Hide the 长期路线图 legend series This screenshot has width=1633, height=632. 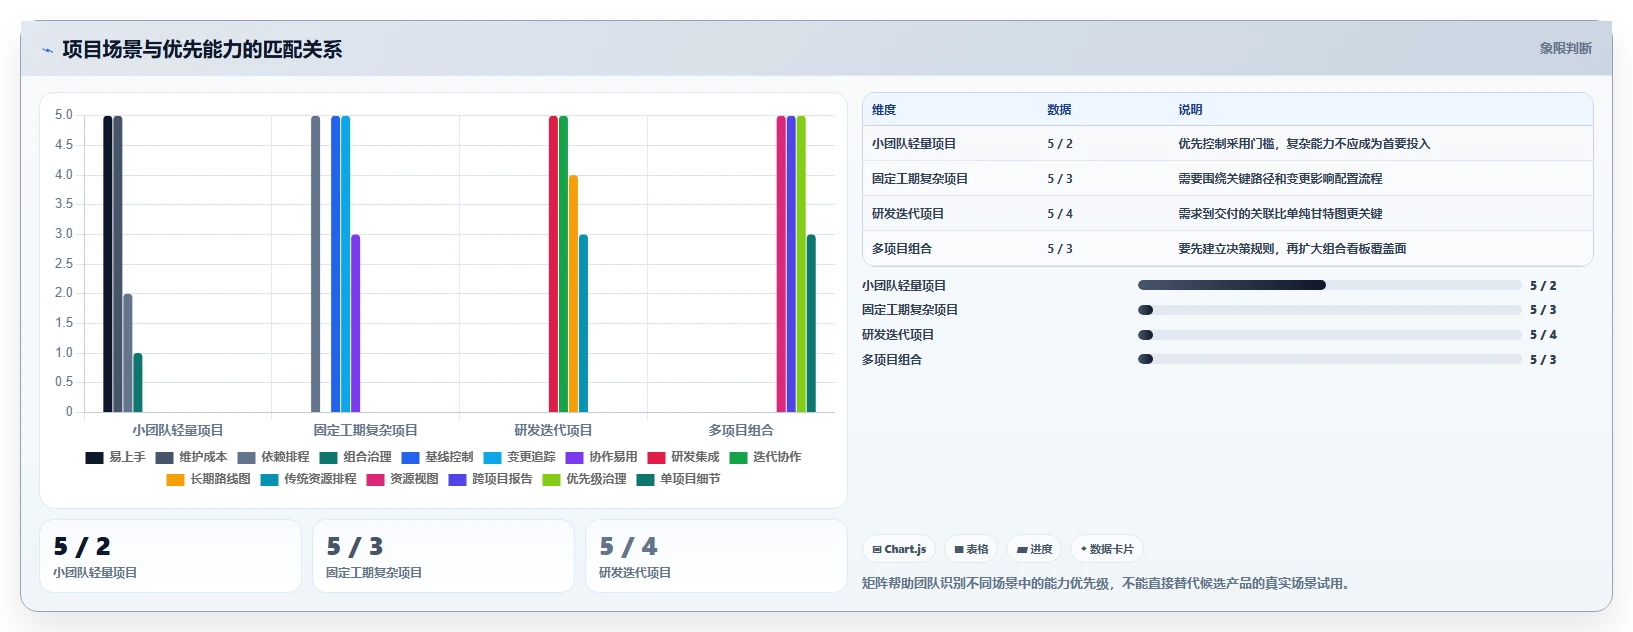coord(208,479)
